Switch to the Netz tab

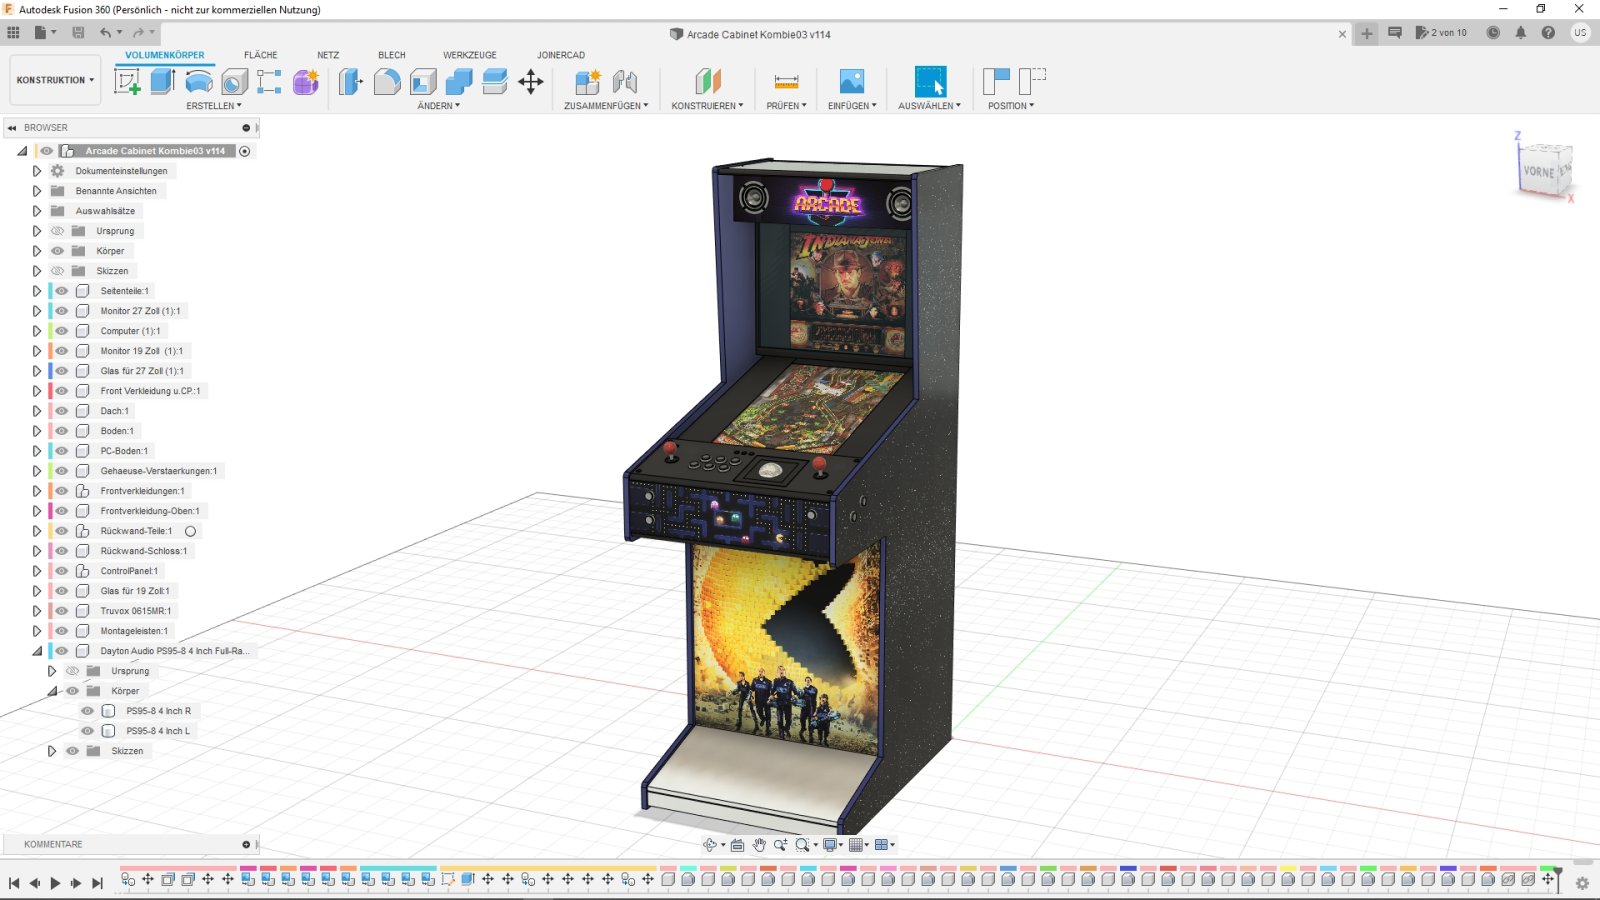click(328, 55)
